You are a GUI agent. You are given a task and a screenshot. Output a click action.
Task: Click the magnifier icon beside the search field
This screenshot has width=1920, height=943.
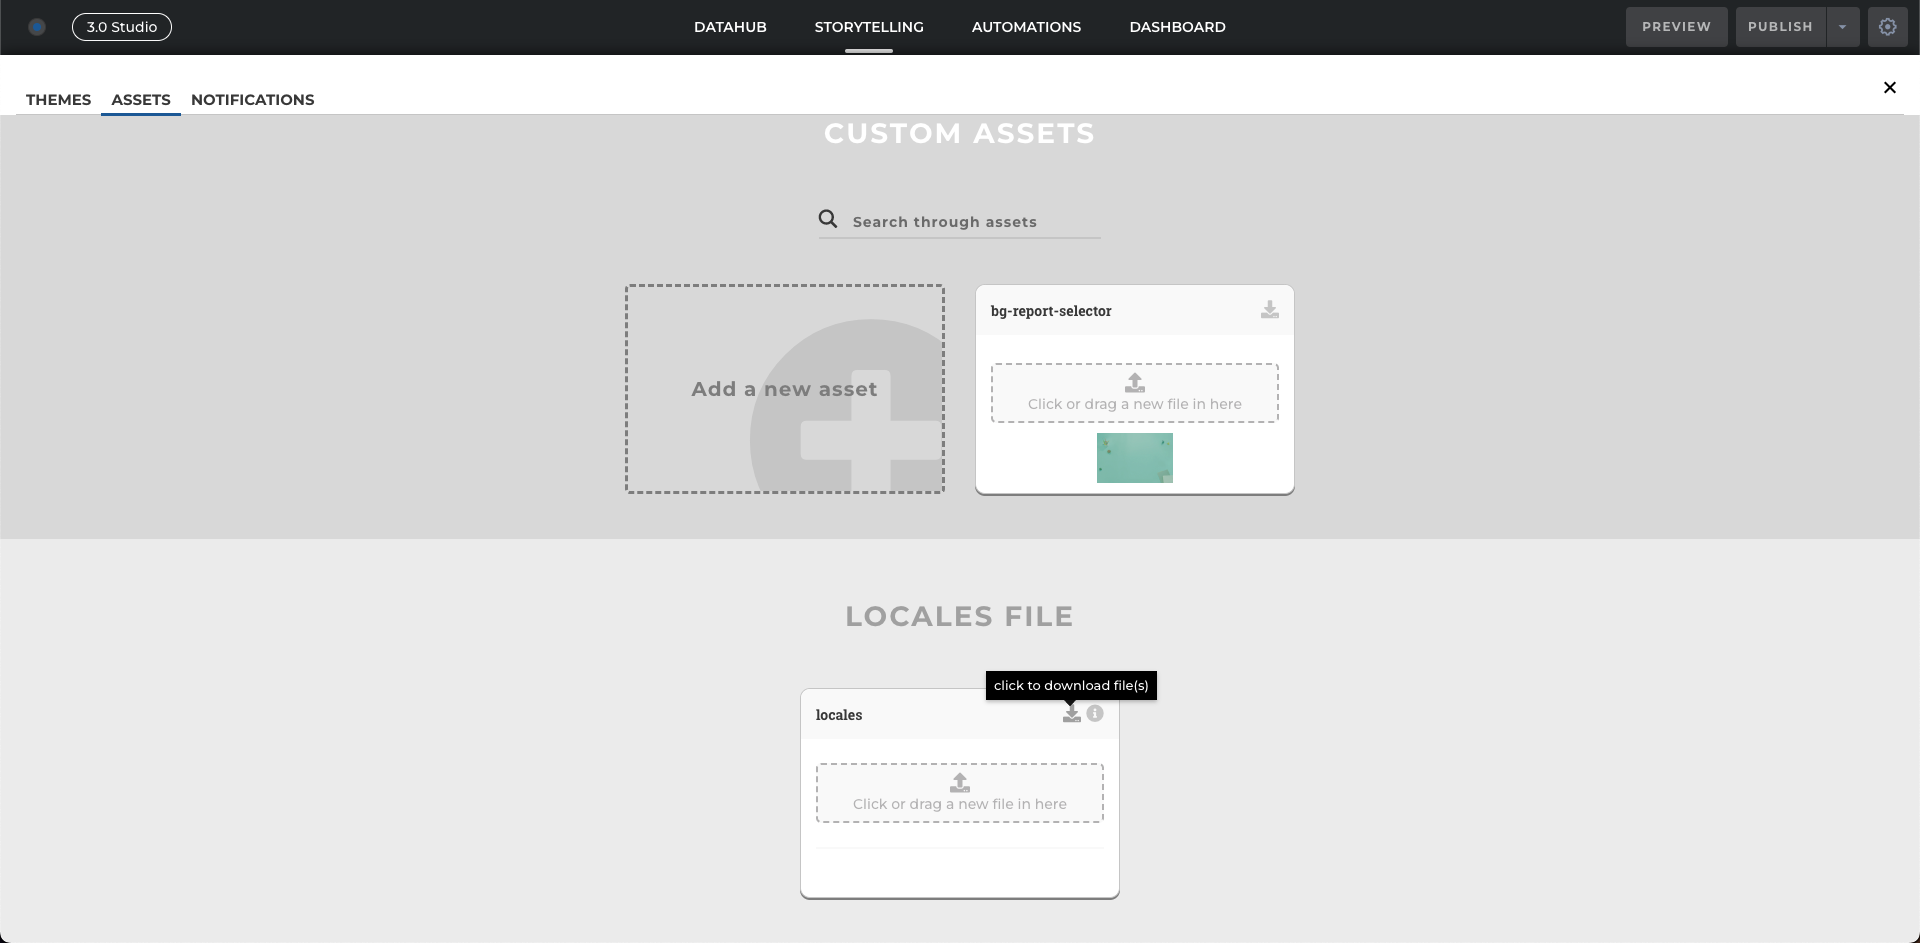[x=828, y=218]
